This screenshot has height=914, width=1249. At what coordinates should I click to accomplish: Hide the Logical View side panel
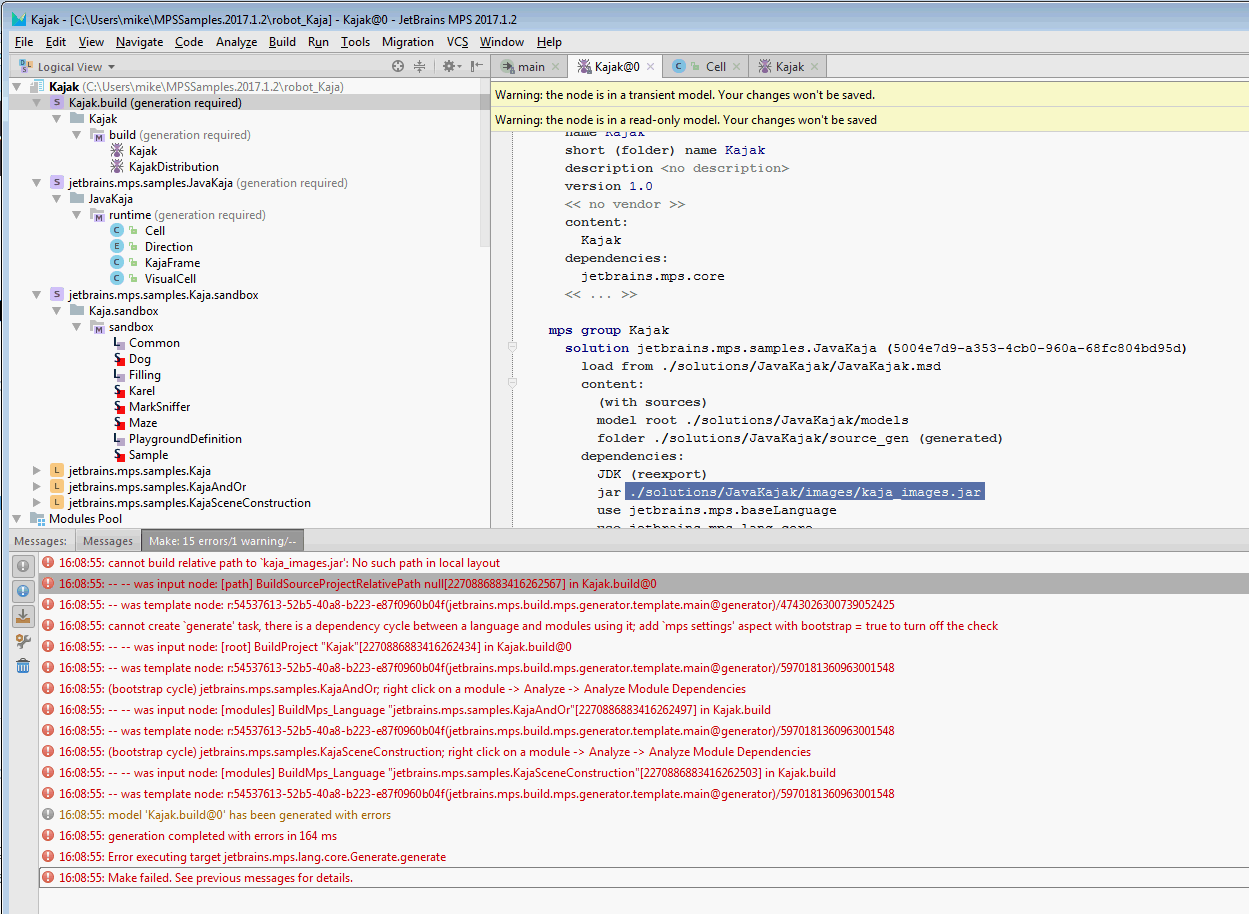pos(477,67)
